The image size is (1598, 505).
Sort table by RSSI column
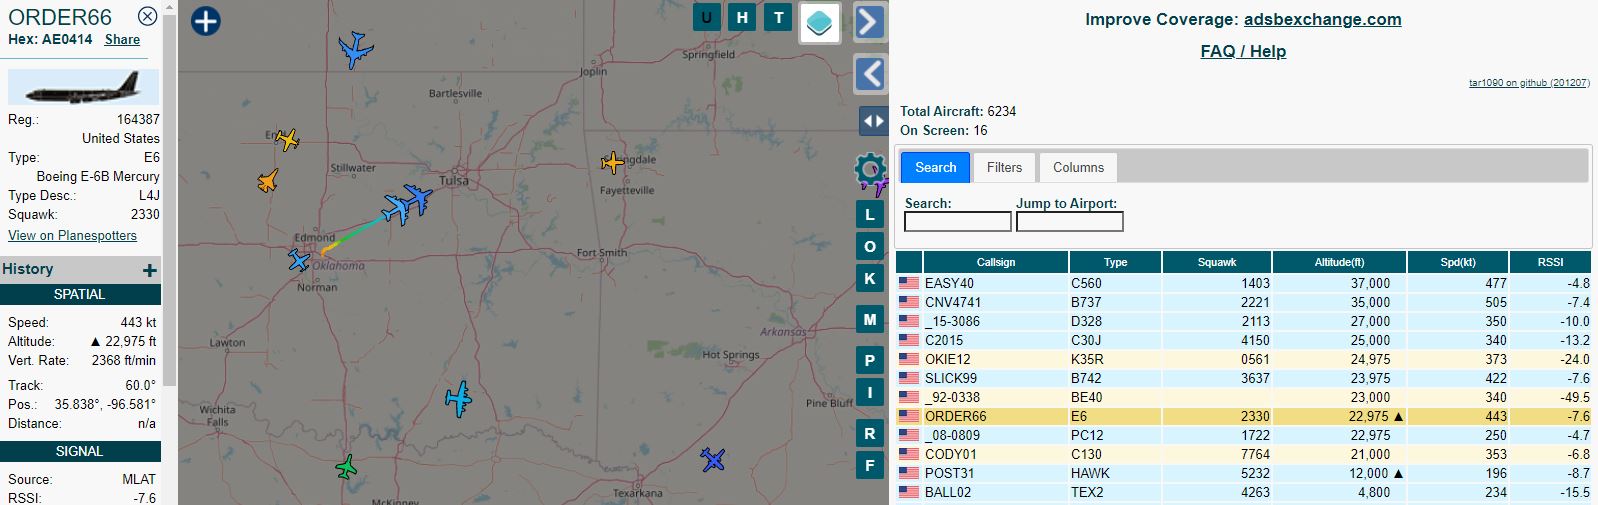point(1550,262)
